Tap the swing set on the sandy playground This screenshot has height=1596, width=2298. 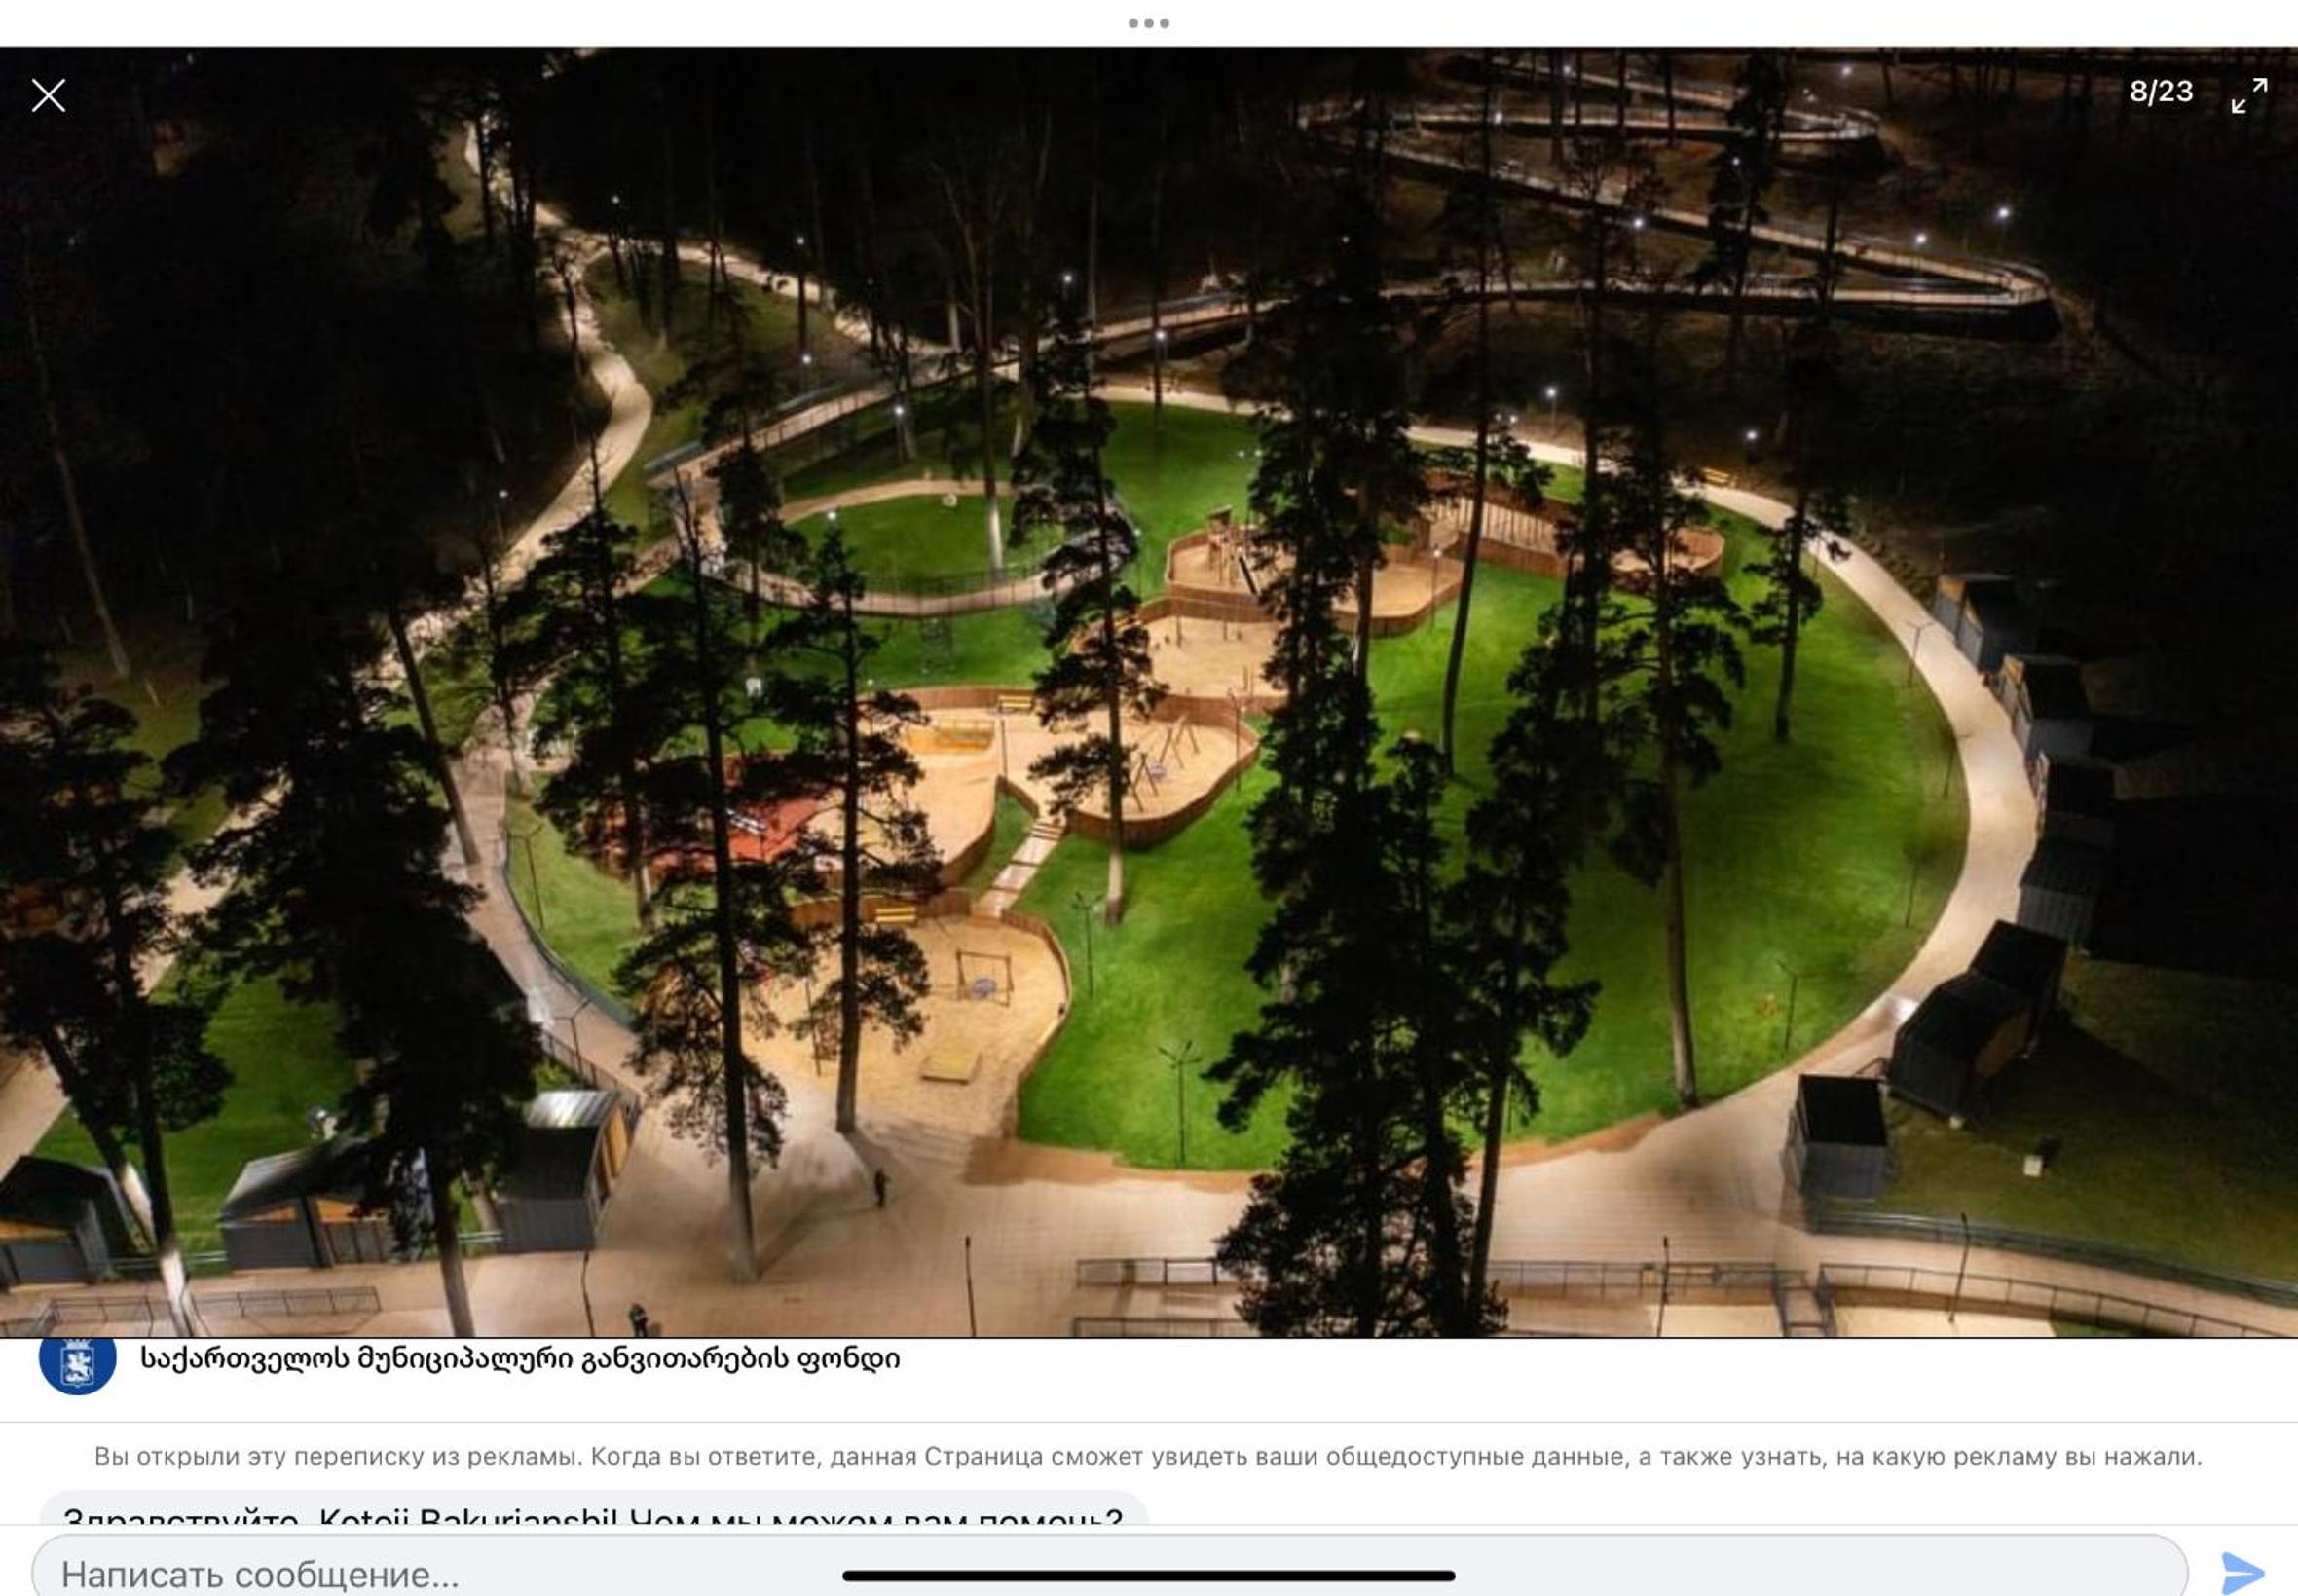click(x=982, y=975)
